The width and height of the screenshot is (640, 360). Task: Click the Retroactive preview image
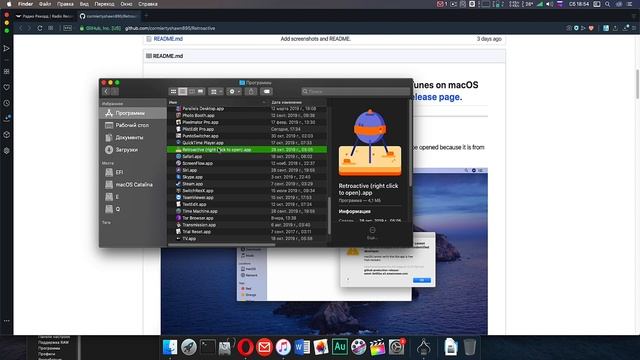pyautogui.click(x=370, y=142)
